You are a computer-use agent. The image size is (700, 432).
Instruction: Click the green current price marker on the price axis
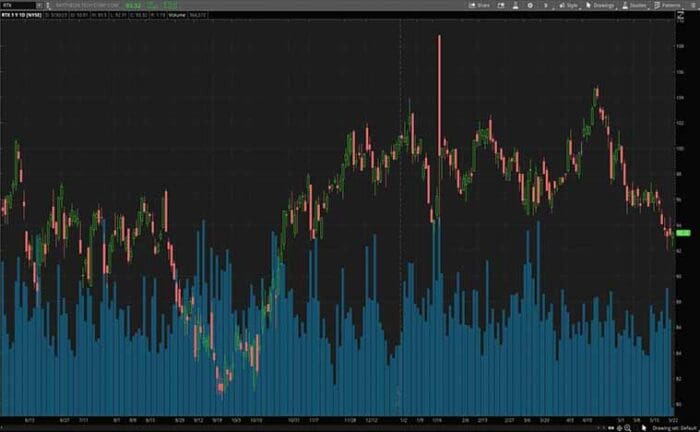tap(683, 233)
